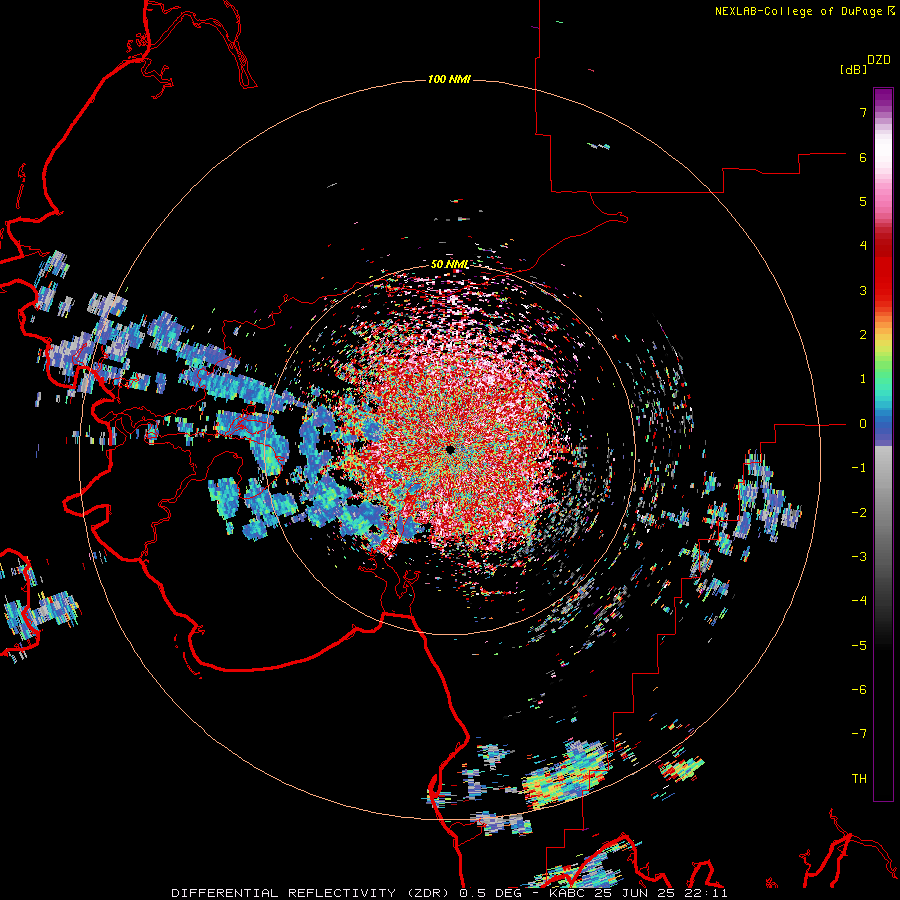This screenshot has height=900, width=900.
Task: Click the 5 dB scale tick label
Action: click(863, 201)
